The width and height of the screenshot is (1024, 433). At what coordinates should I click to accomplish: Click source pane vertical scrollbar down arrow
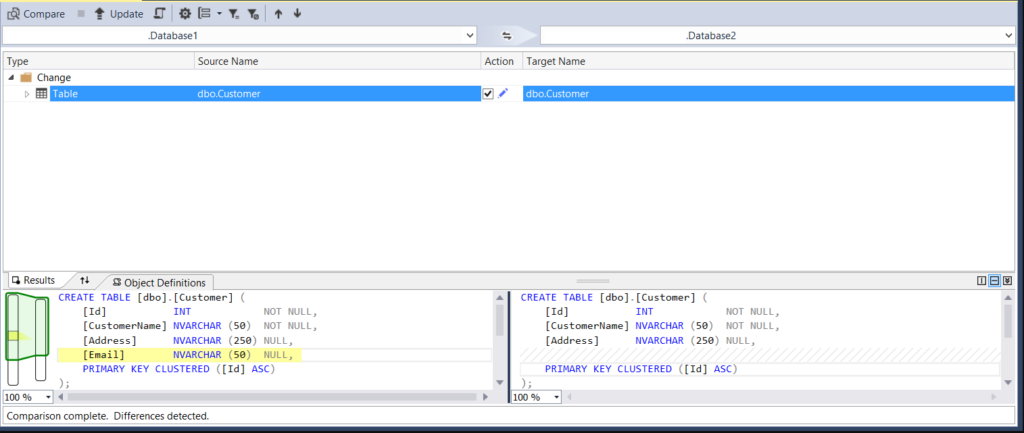[500, 383]
